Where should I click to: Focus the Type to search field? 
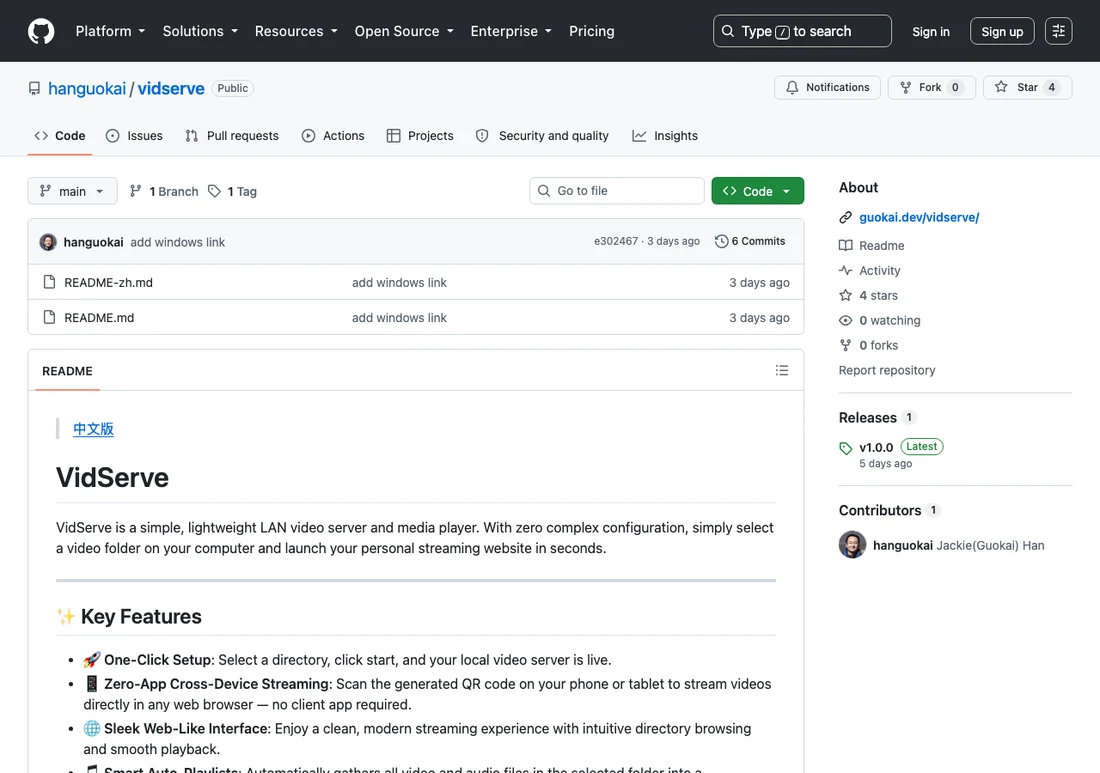[x=802, y=32]
